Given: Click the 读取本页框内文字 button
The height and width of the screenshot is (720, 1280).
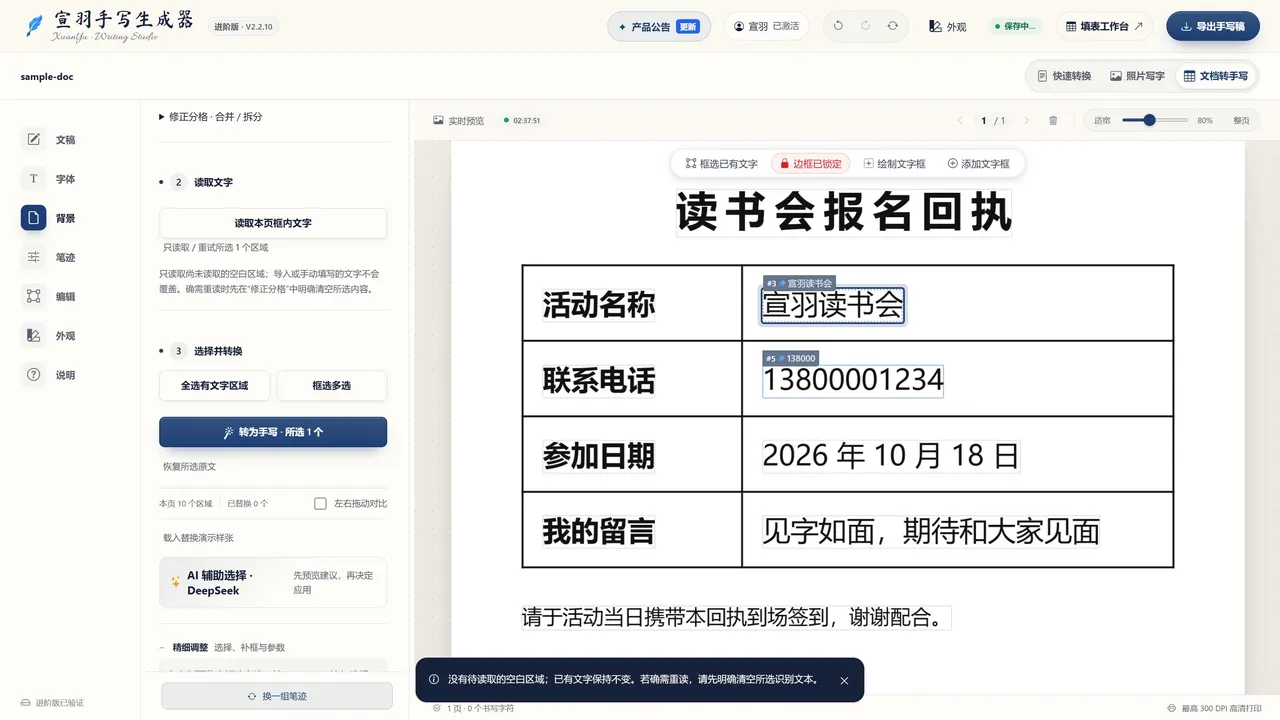Looking at the screenshot, I should pos(273,223).
